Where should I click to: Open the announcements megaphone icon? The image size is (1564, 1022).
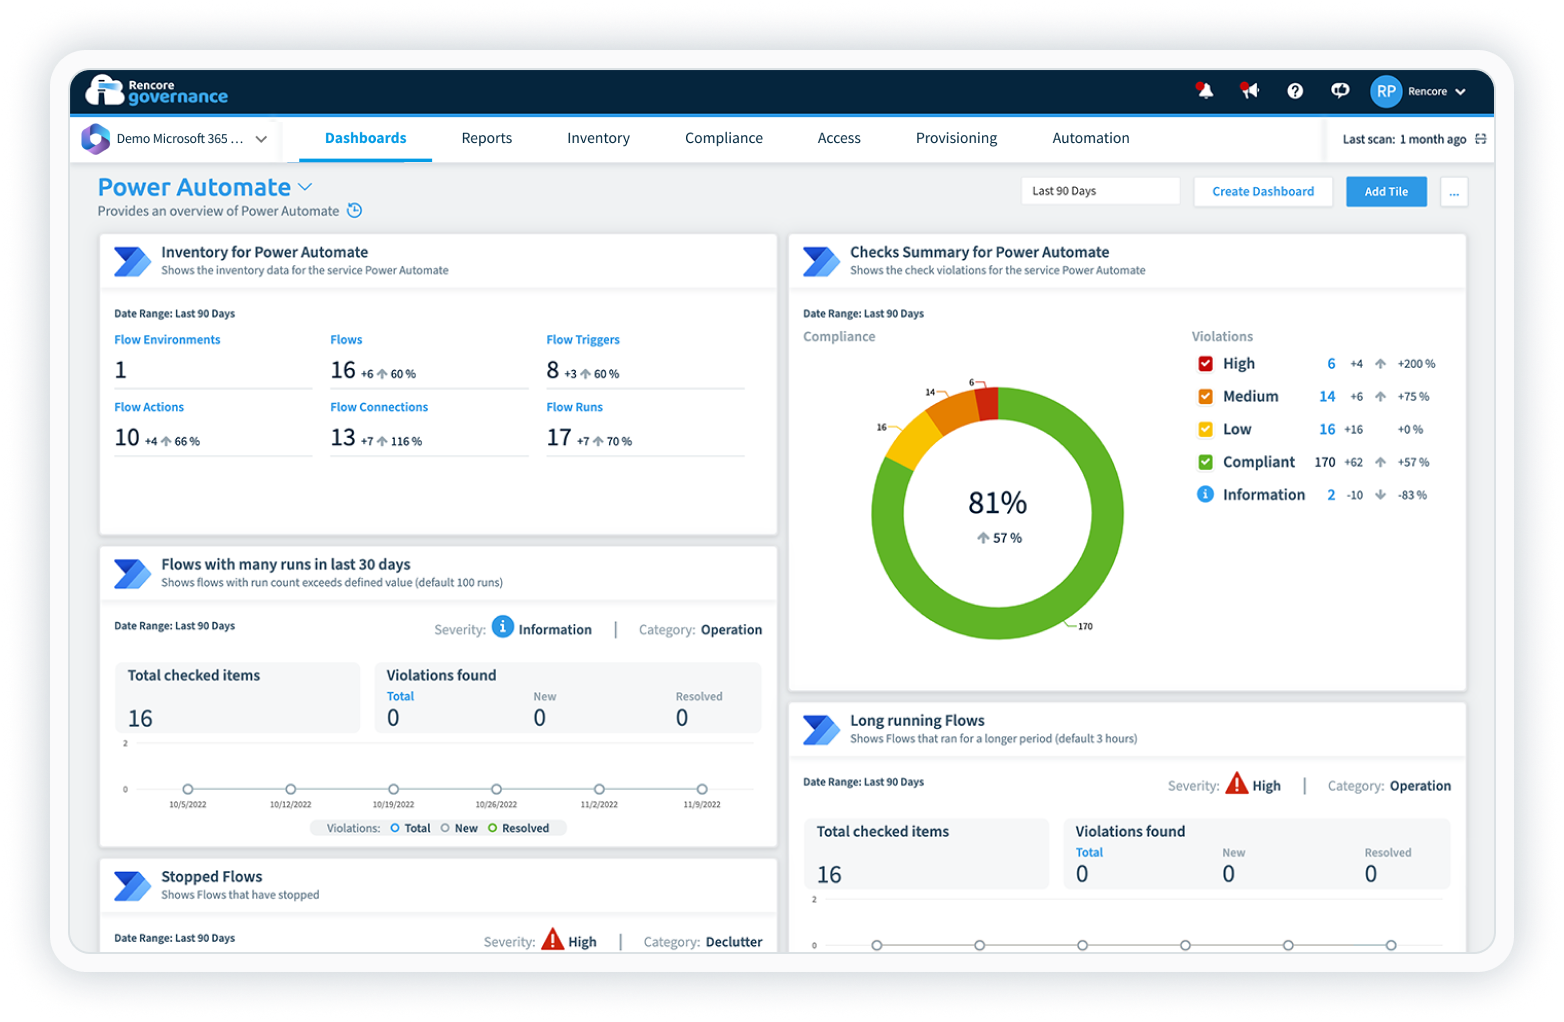[1249, 91]
